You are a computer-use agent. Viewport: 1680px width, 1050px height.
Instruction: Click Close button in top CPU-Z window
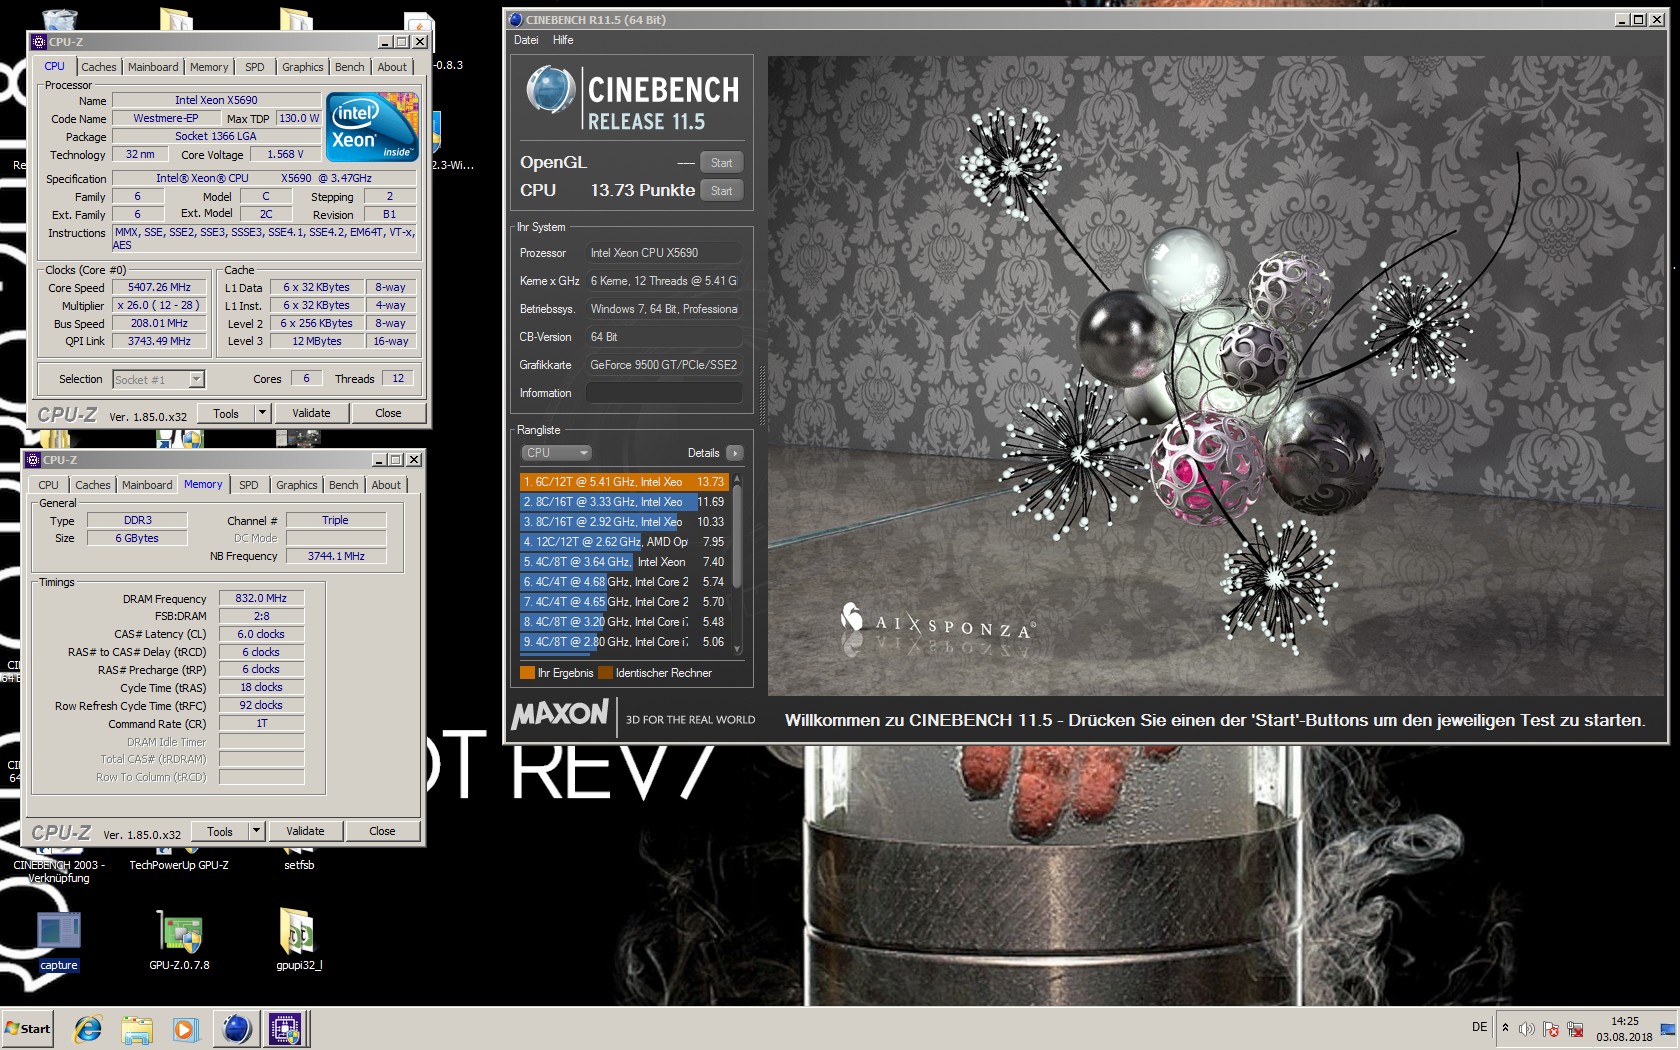pos(388,413)
